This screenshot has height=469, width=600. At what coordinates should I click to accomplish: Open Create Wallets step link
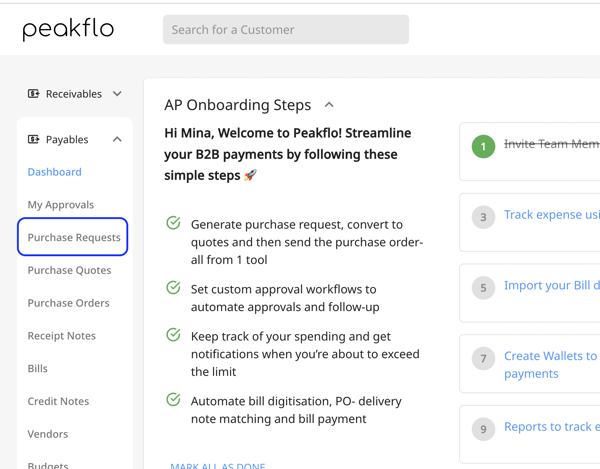point(550,365)
